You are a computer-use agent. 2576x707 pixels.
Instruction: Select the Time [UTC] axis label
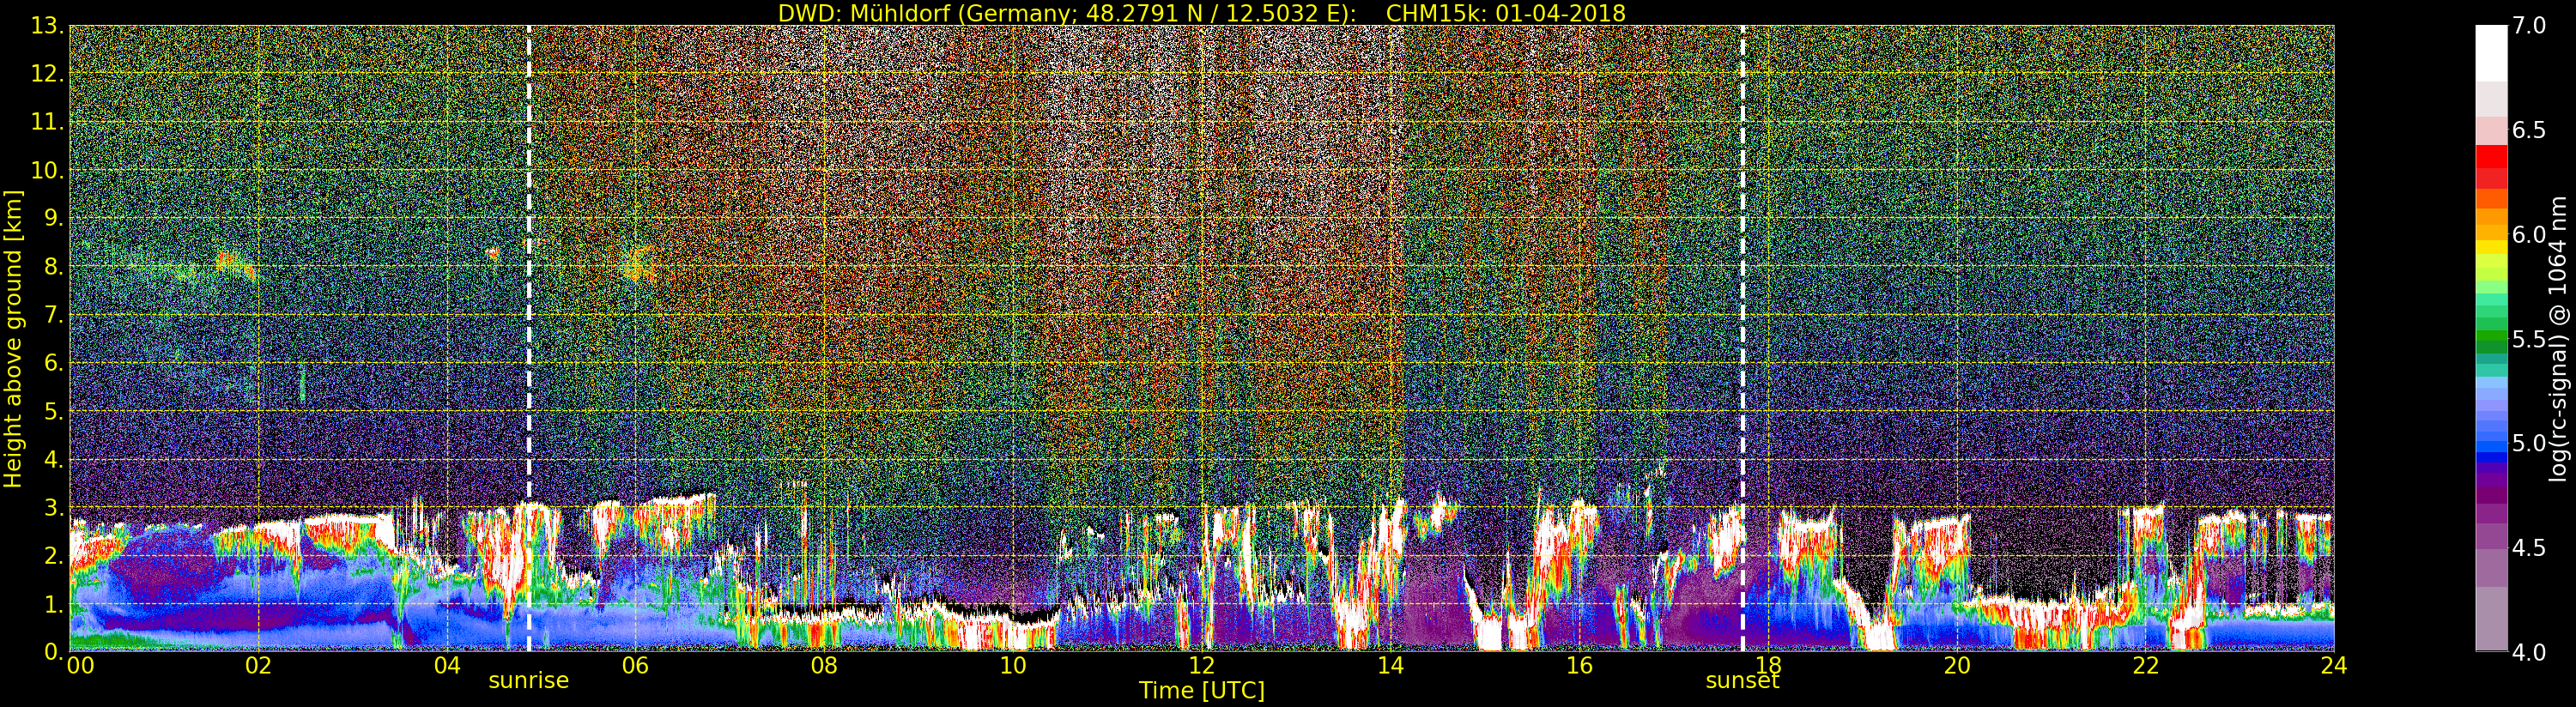point(1201,691)
